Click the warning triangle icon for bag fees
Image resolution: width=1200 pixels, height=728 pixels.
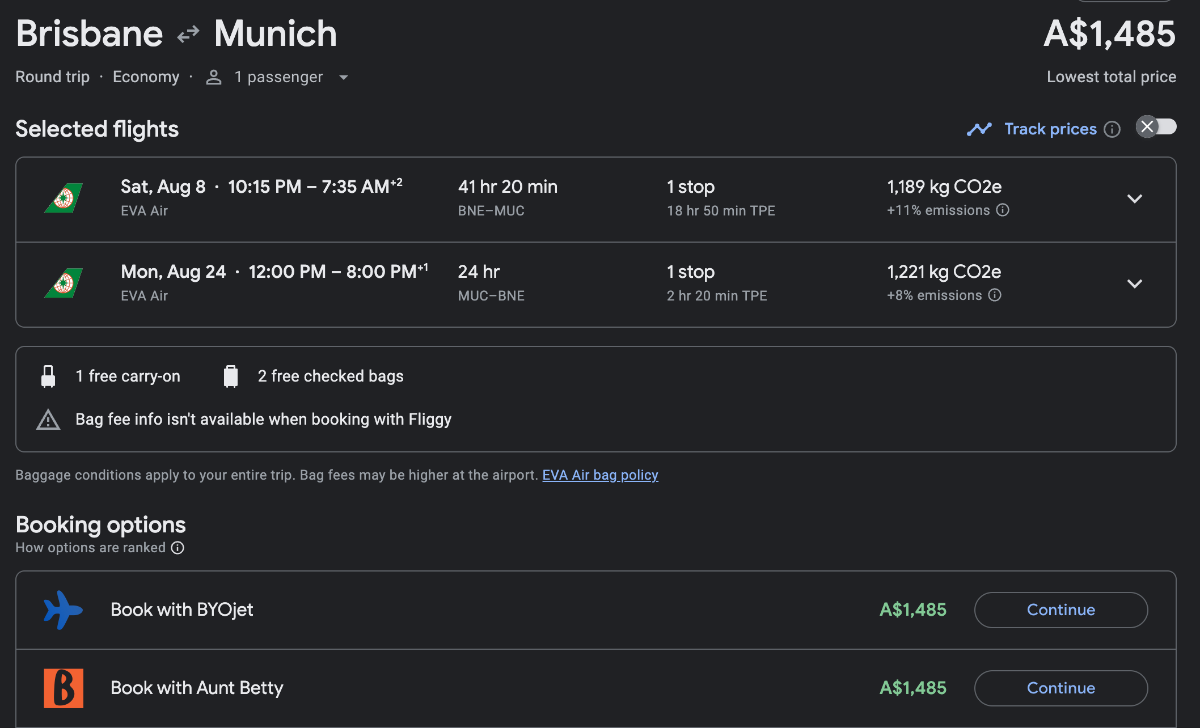pyautogui.click(x=48, y=420)
